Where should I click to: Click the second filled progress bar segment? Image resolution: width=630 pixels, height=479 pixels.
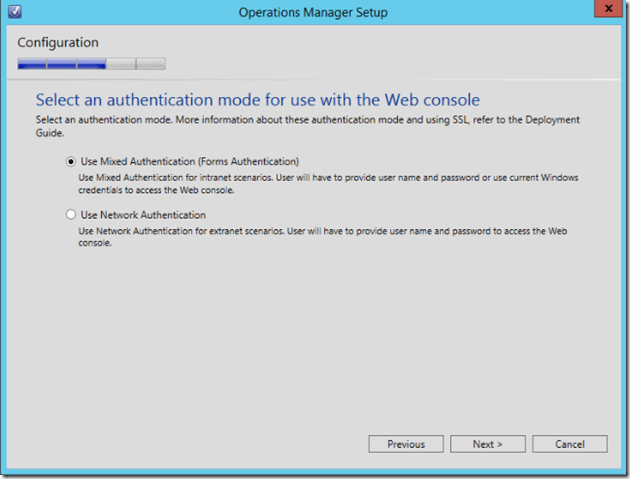coord(62,64)
